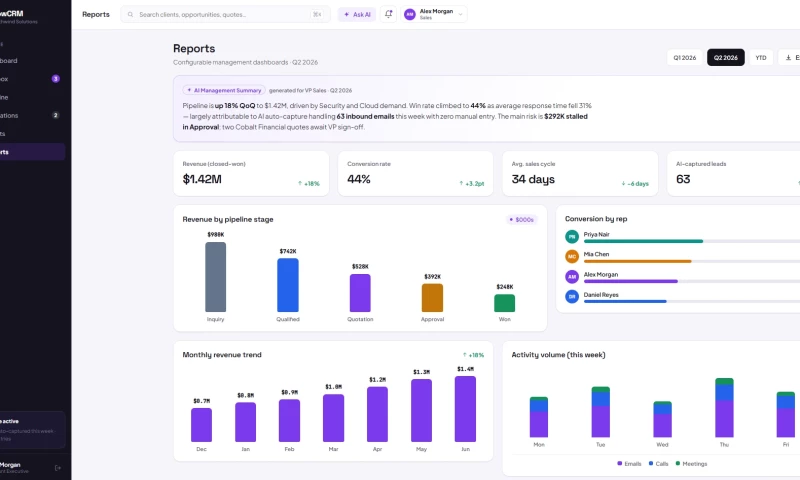Click the Mon stacked activity bar
Image resolution: width=800 pixels, height=480 pixels.
539,417
